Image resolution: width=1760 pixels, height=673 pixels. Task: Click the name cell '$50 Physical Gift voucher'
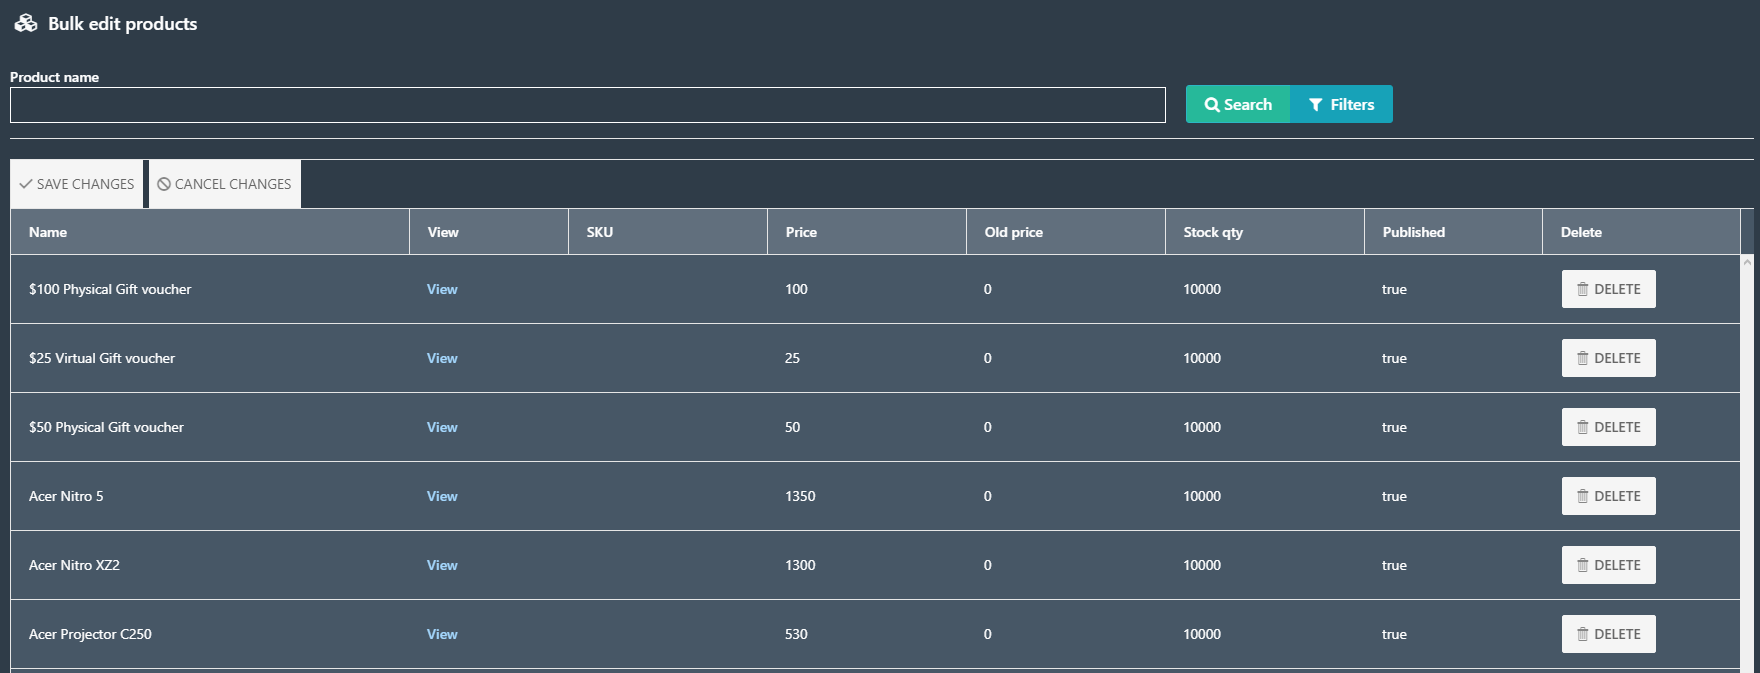(x=210, y=427)
